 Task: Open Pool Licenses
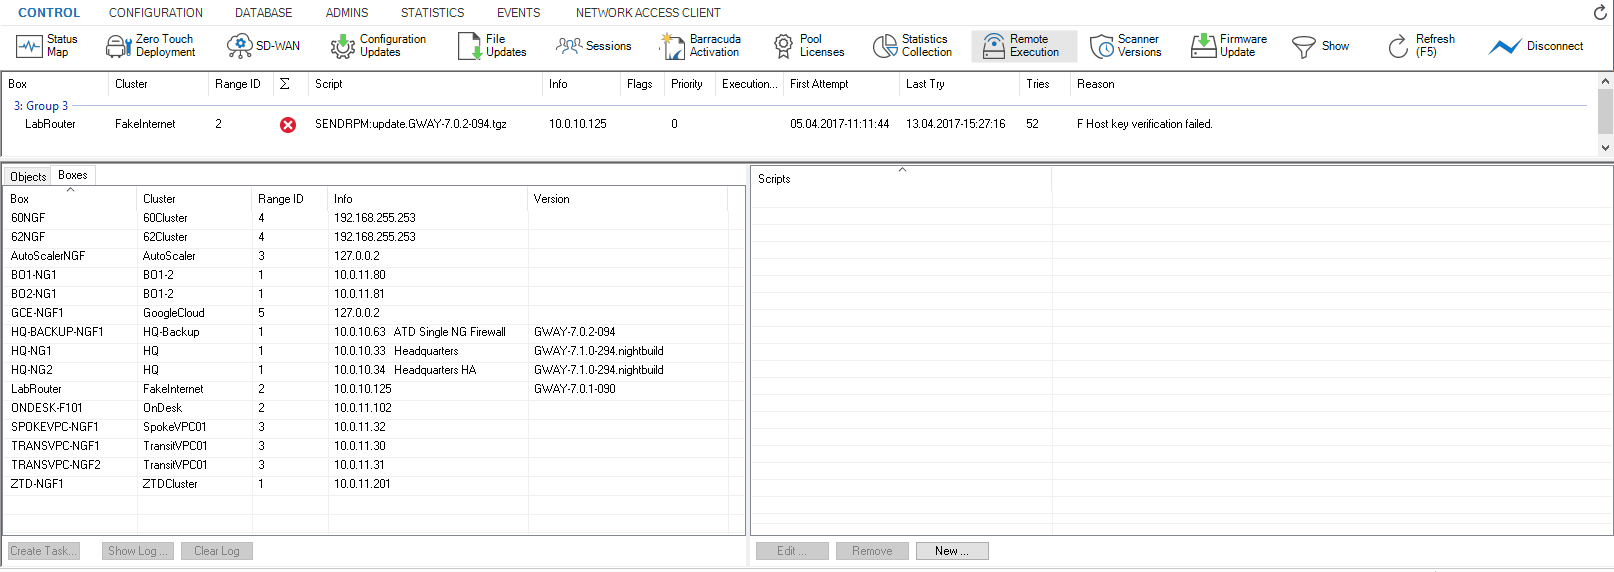click(808, 46)
